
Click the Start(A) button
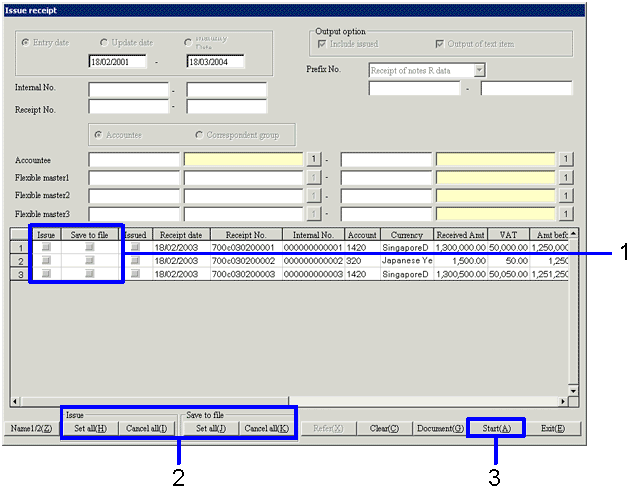tap(496, 428)
